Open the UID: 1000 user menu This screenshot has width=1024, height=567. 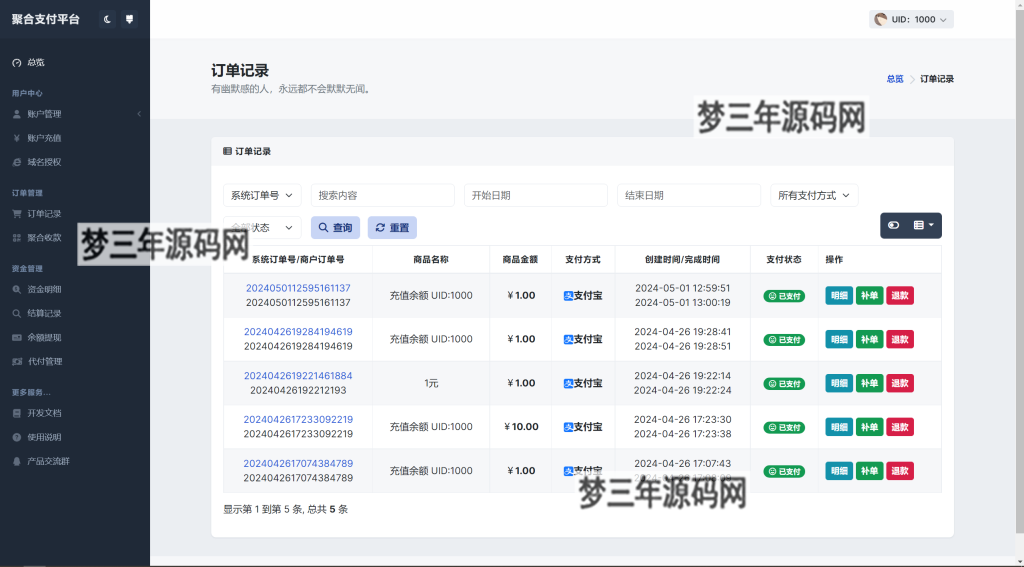point(911,19)
